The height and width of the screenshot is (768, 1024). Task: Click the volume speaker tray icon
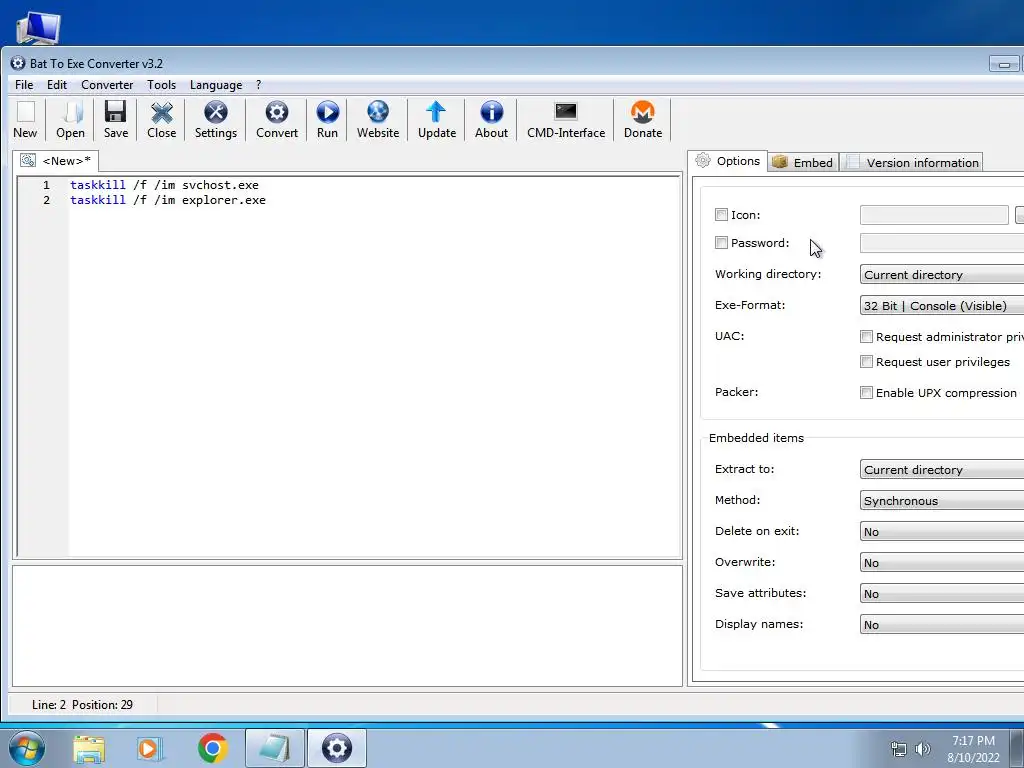923,749
